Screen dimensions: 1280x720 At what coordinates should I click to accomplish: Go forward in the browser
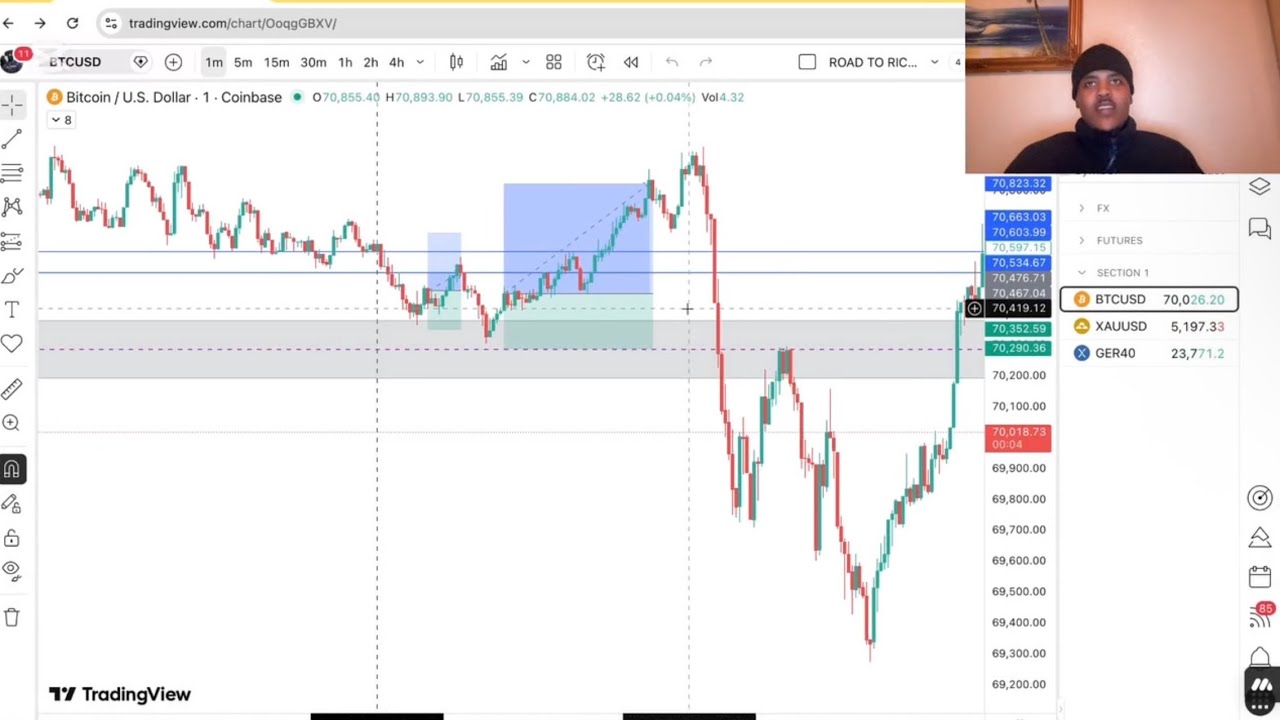tap(40, 23)
